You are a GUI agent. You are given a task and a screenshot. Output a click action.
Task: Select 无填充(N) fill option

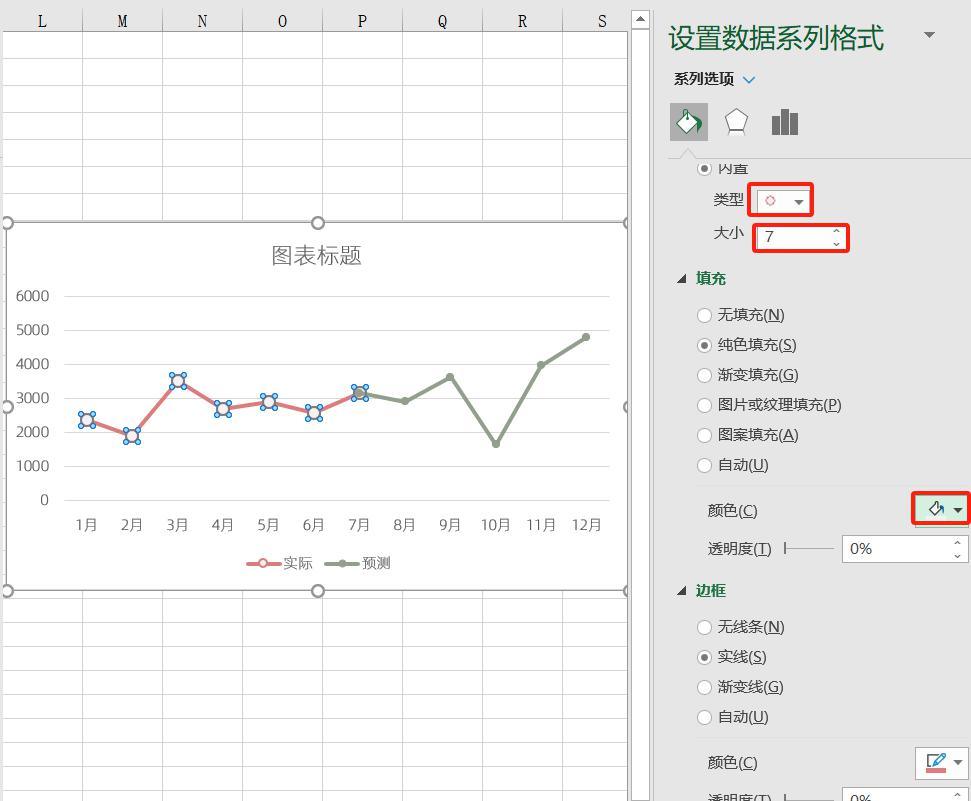click(741, 315)
